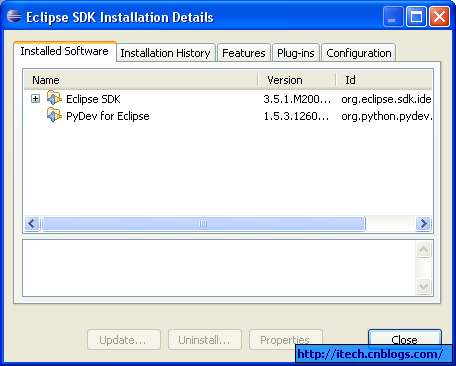This screenshot has width=456, height=366.
Task: Click the org.eclipse.sdk.ide Id cell
Action: (386, 99)
